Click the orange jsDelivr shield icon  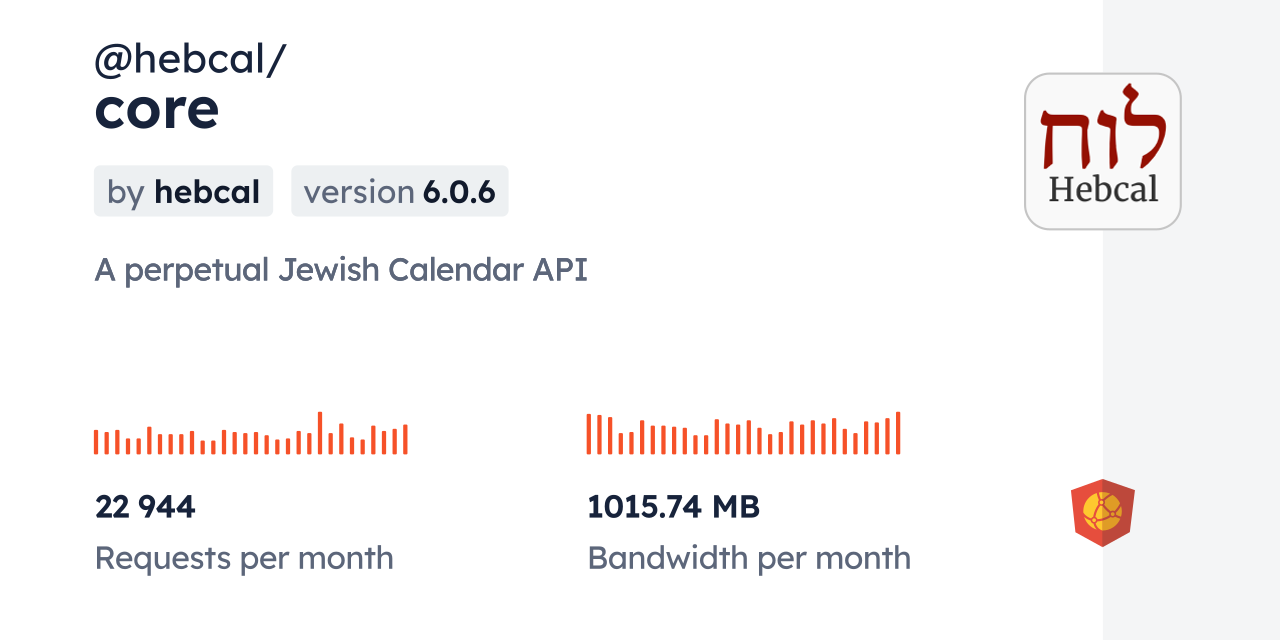1102,512
